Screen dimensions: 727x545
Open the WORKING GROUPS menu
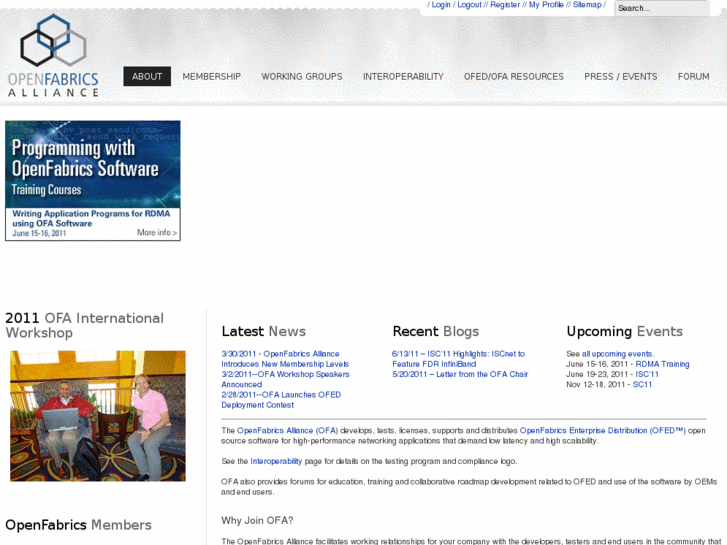(302, 76)
